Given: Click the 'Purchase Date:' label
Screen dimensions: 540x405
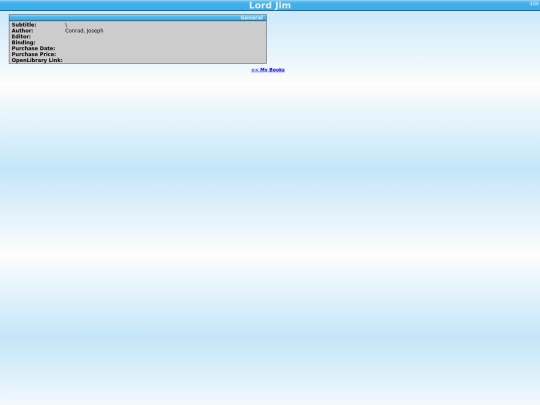Looking at the screenshot, I should click(33, 48).
